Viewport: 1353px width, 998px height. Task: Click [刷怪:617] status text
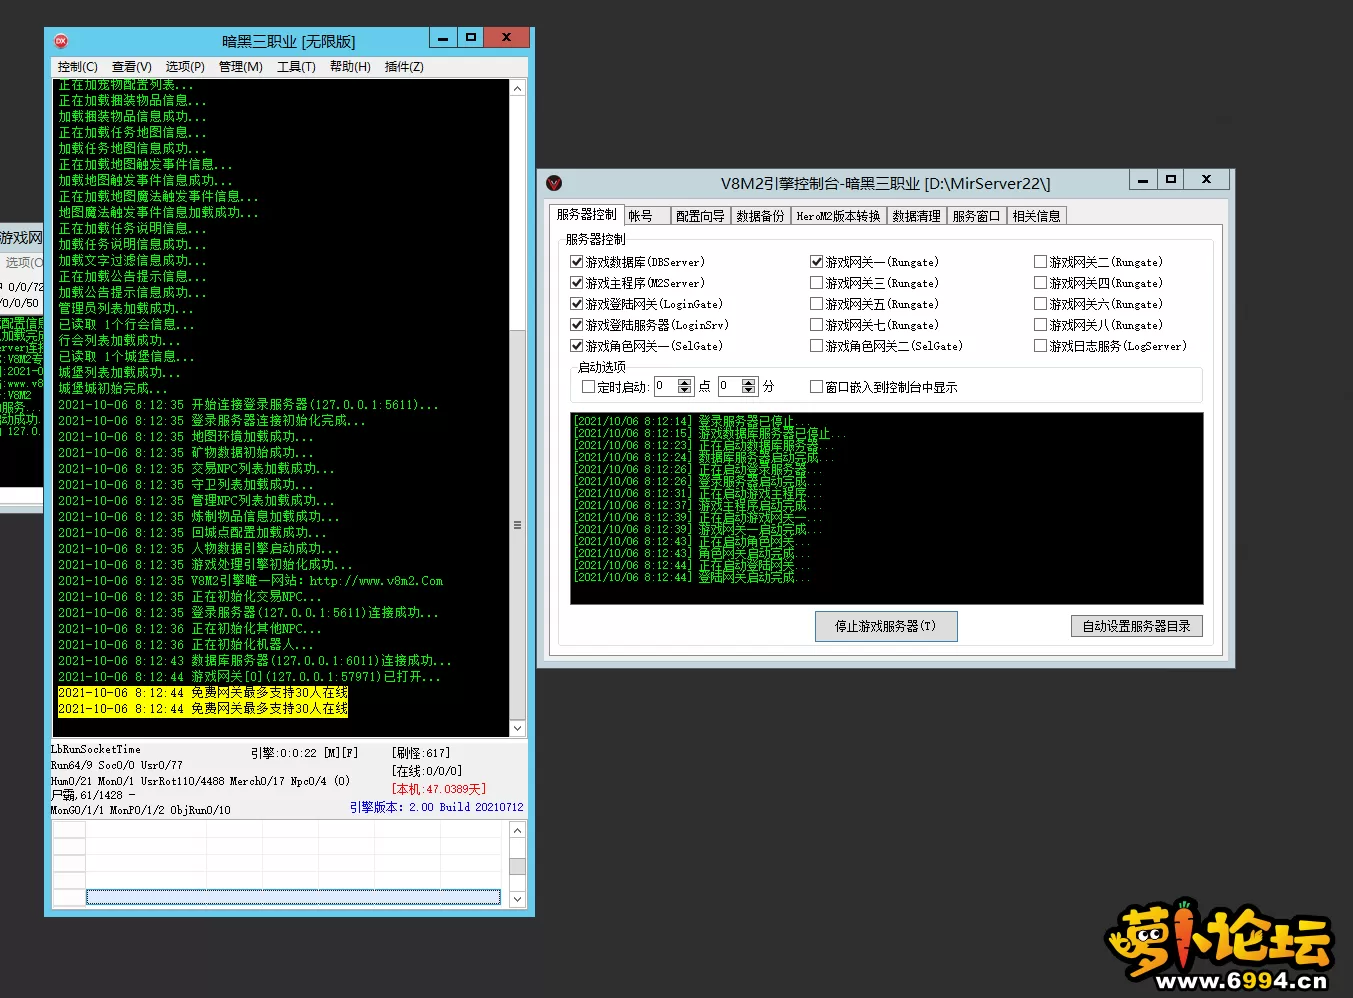click(421, 753)
